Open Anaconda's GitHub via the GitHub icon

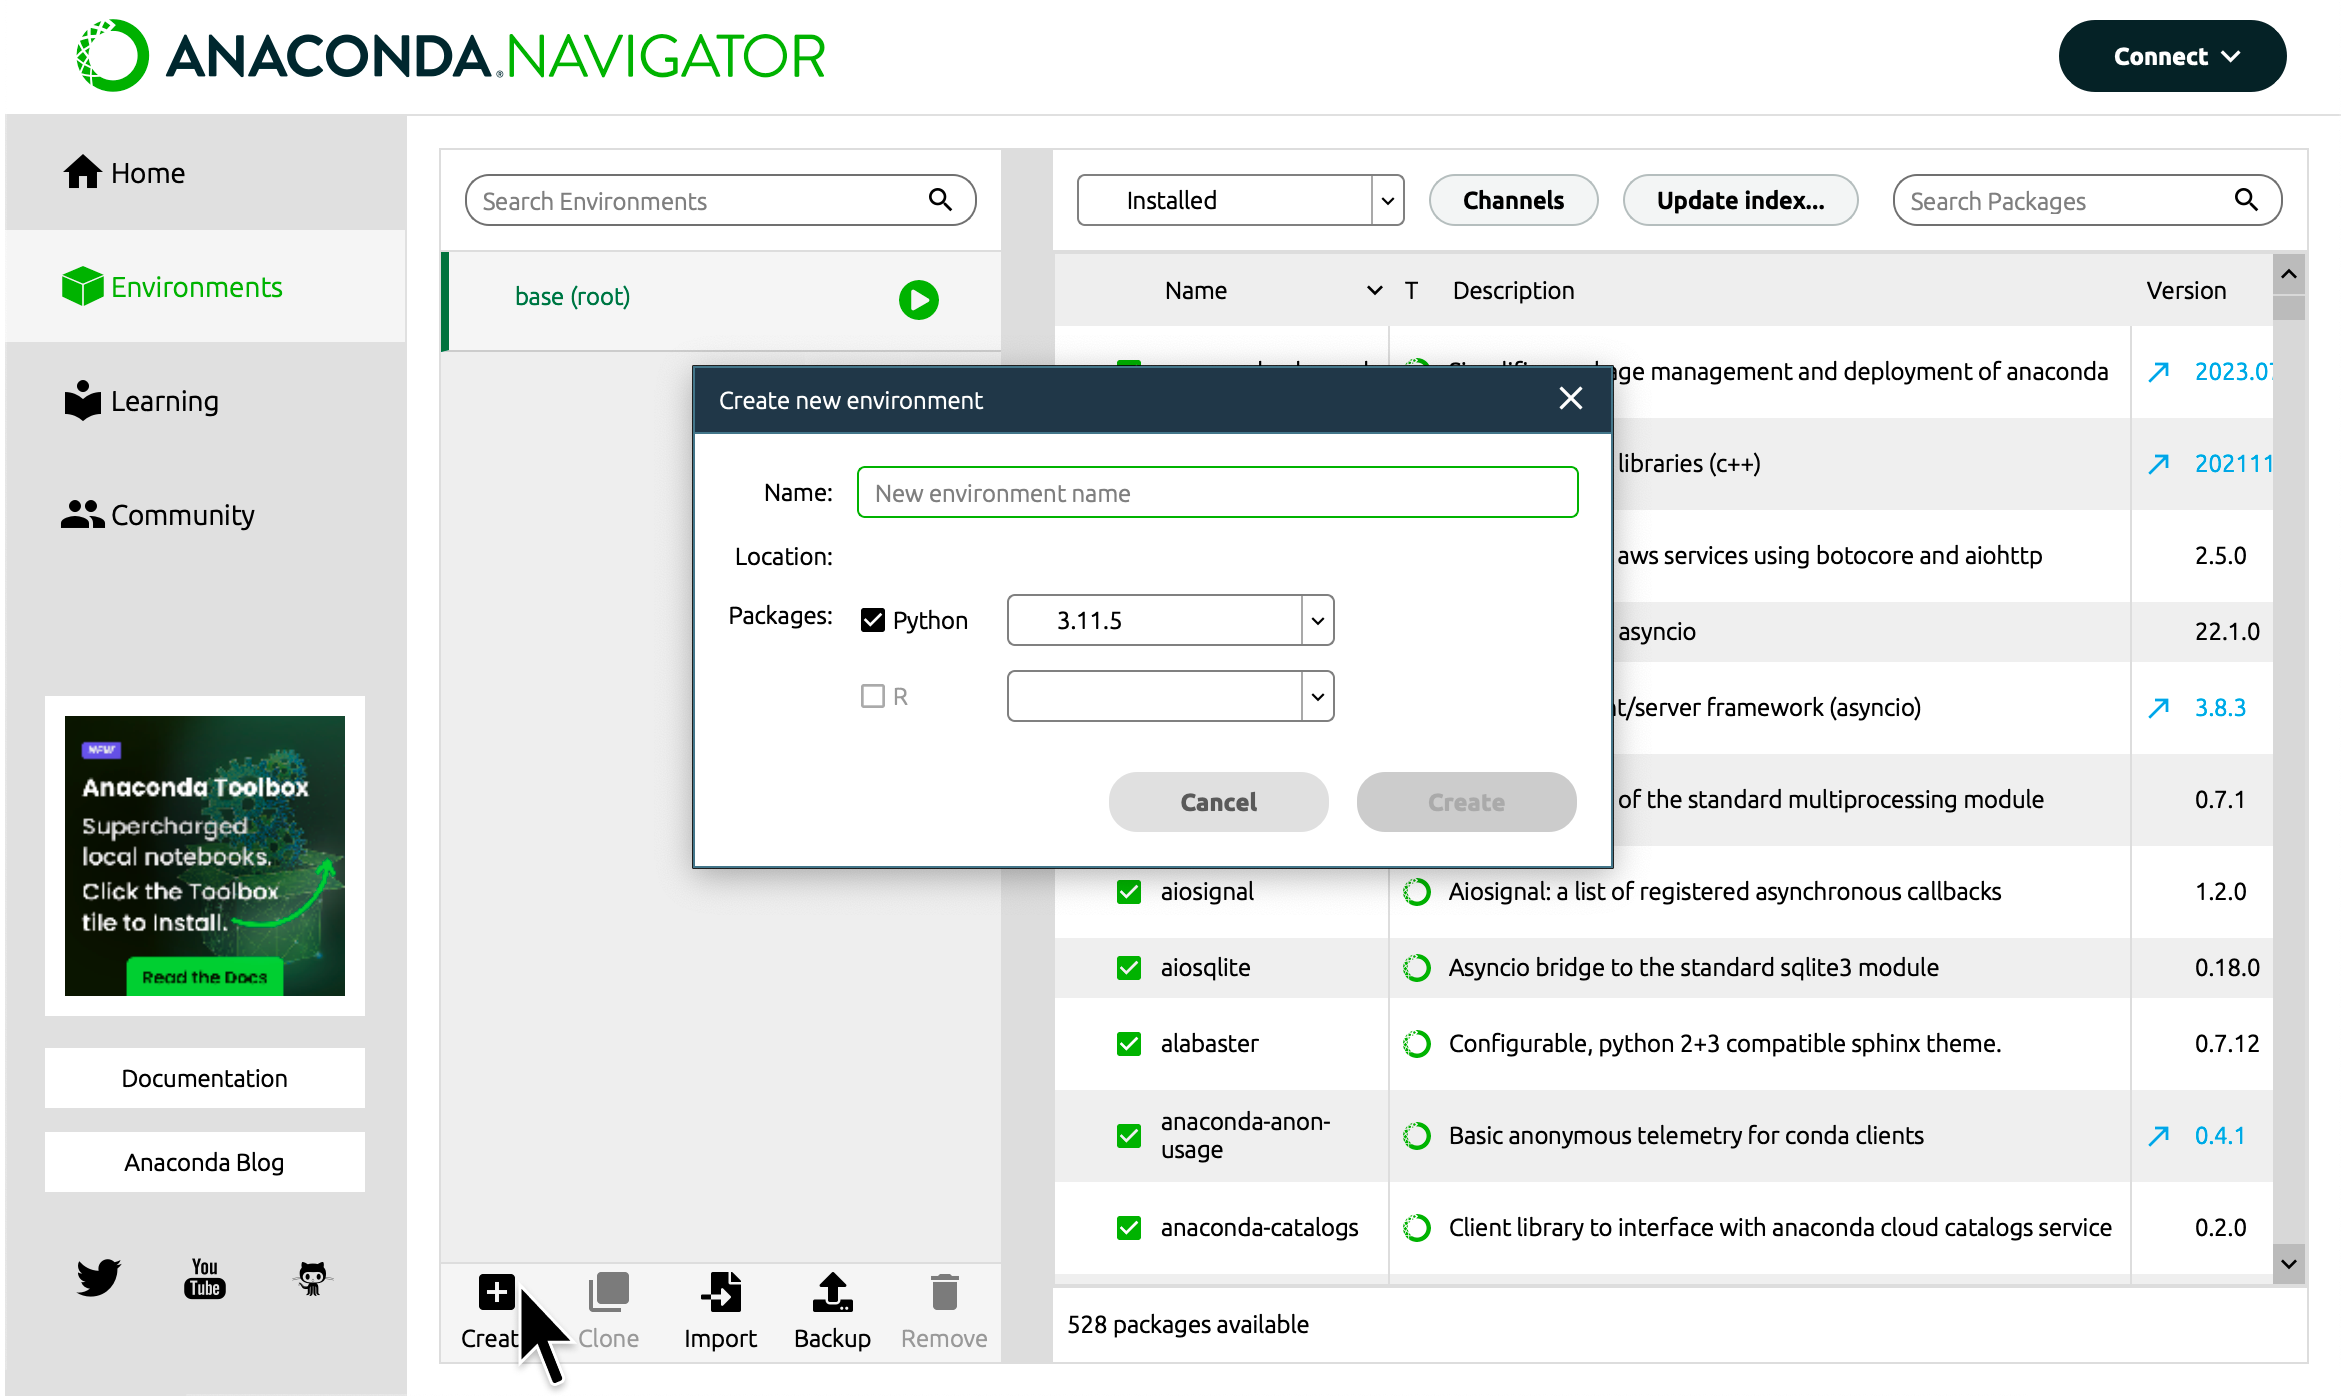312,1278
